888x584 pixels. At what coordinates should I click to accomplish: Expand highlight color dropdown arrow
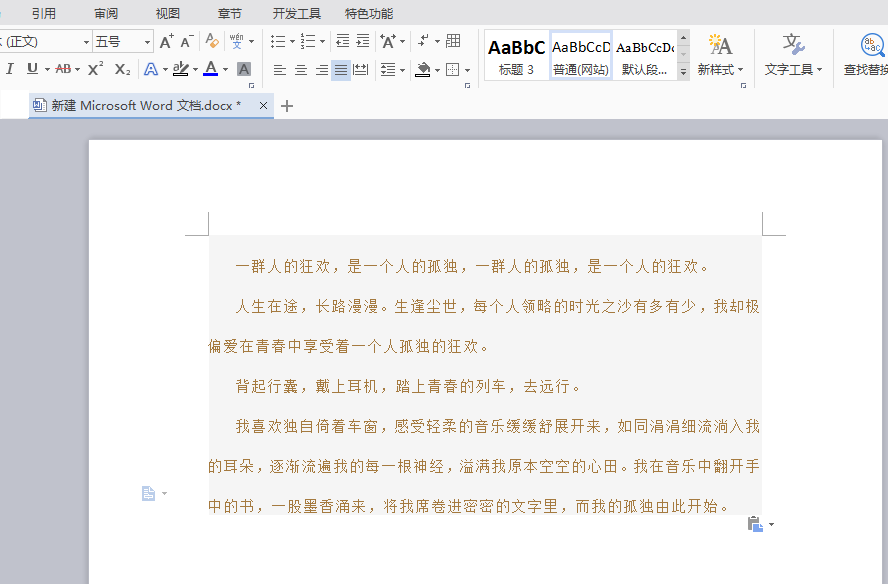tap(195, 70)
